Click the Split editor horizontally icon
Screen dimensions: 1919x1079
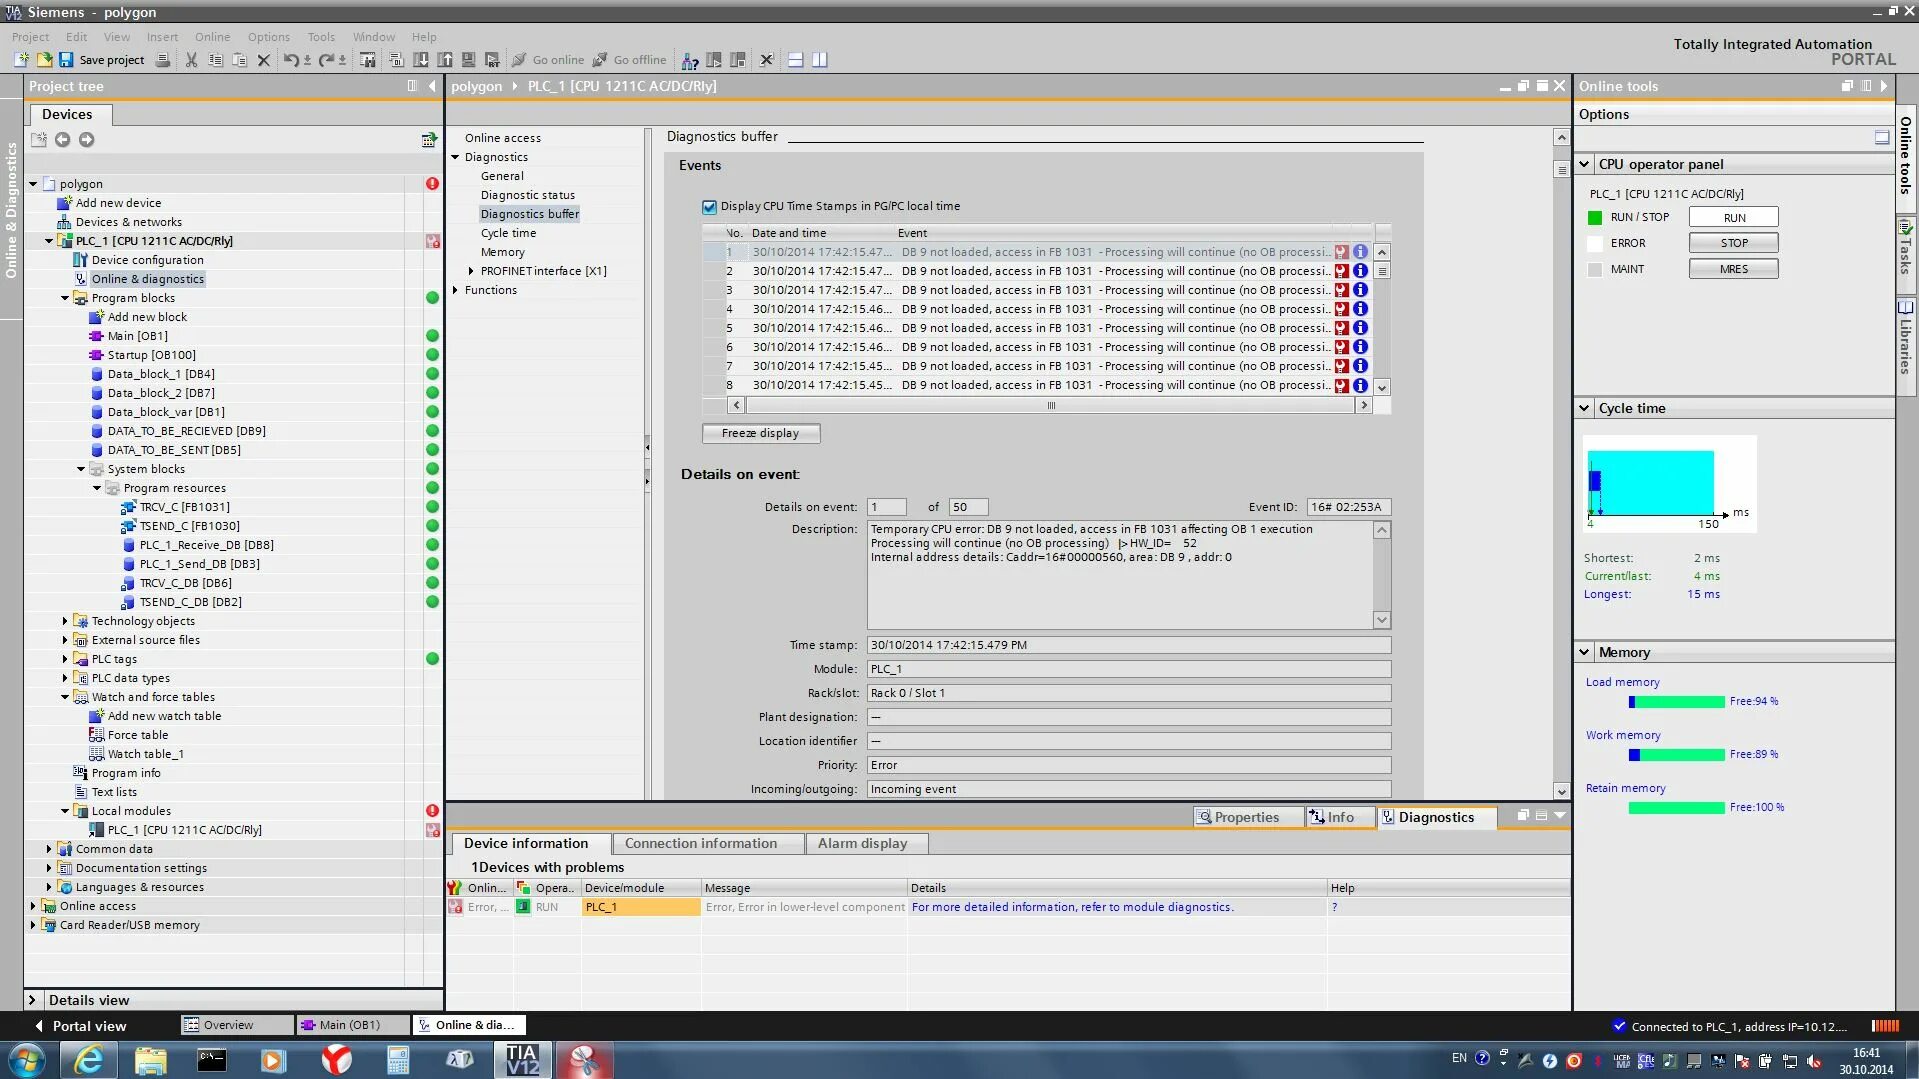click(x=796, y=60)
